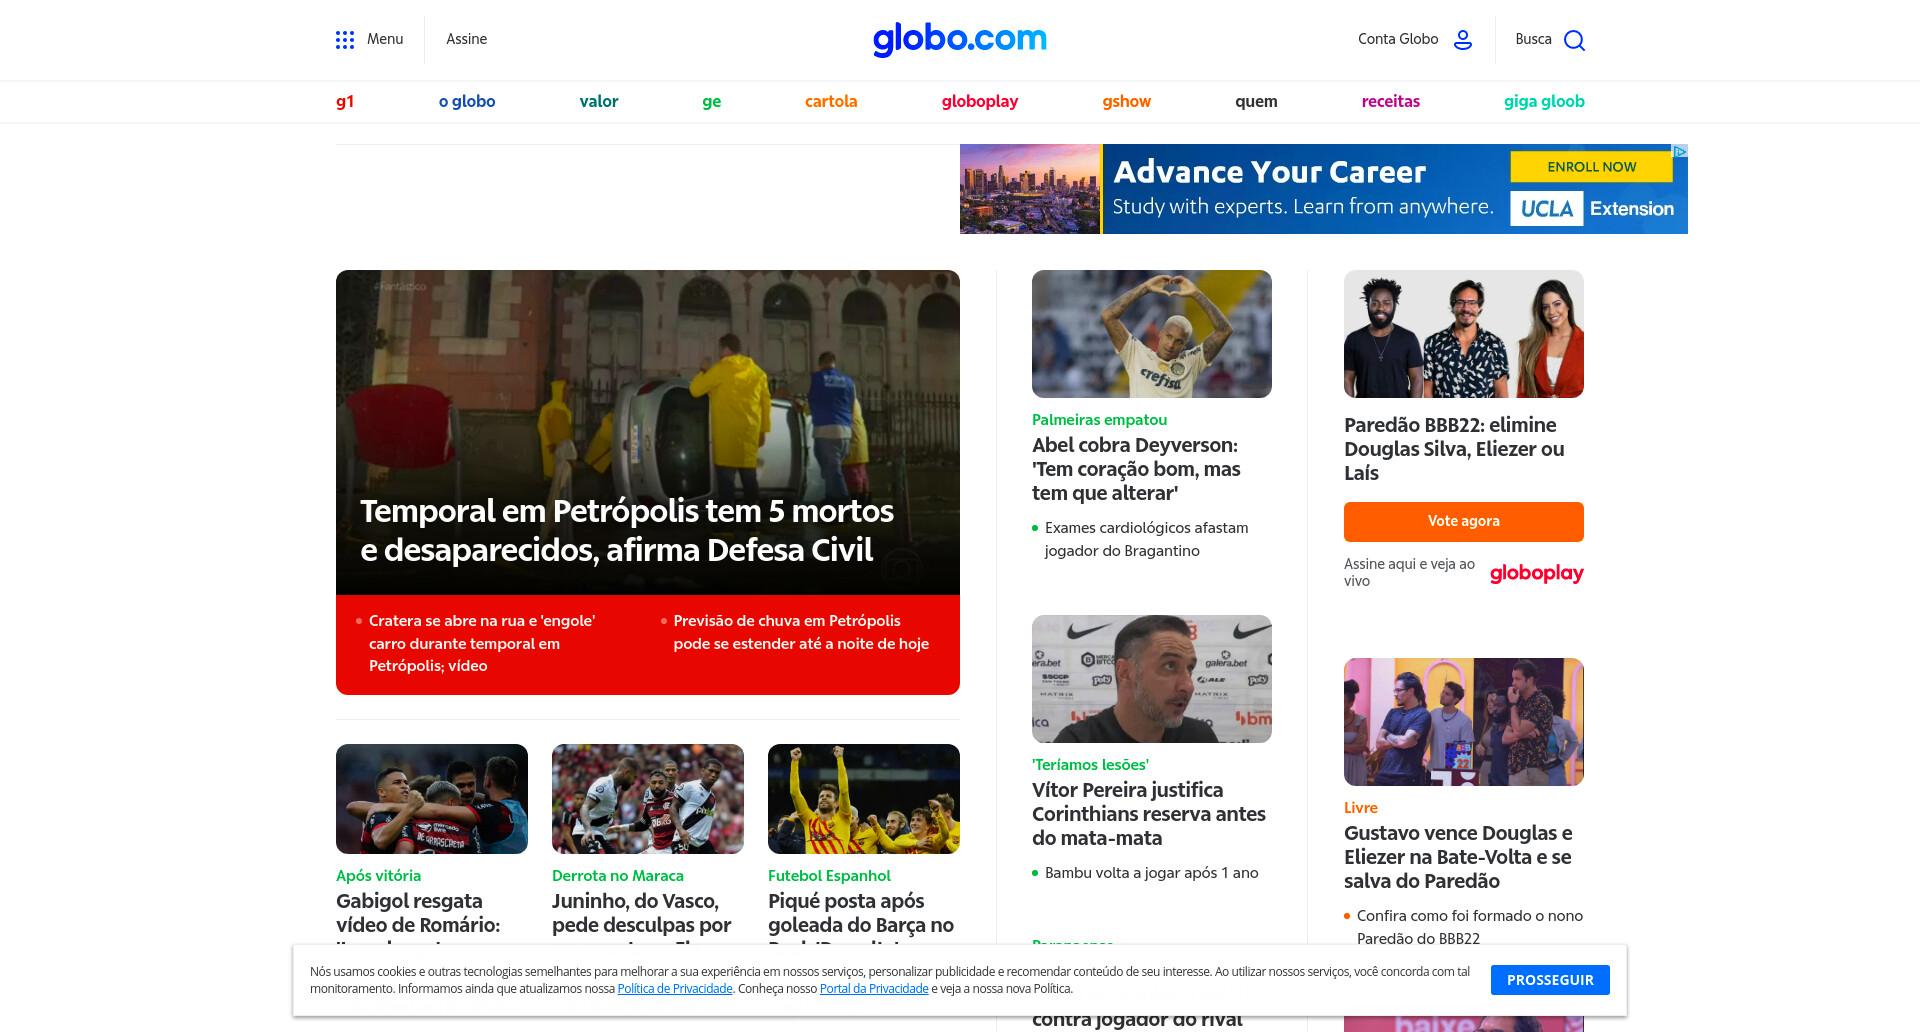The image size is (1920, 1032).
Task: Click ENROLL NOW on the UCLA ad
Action: pos(1591,167)
